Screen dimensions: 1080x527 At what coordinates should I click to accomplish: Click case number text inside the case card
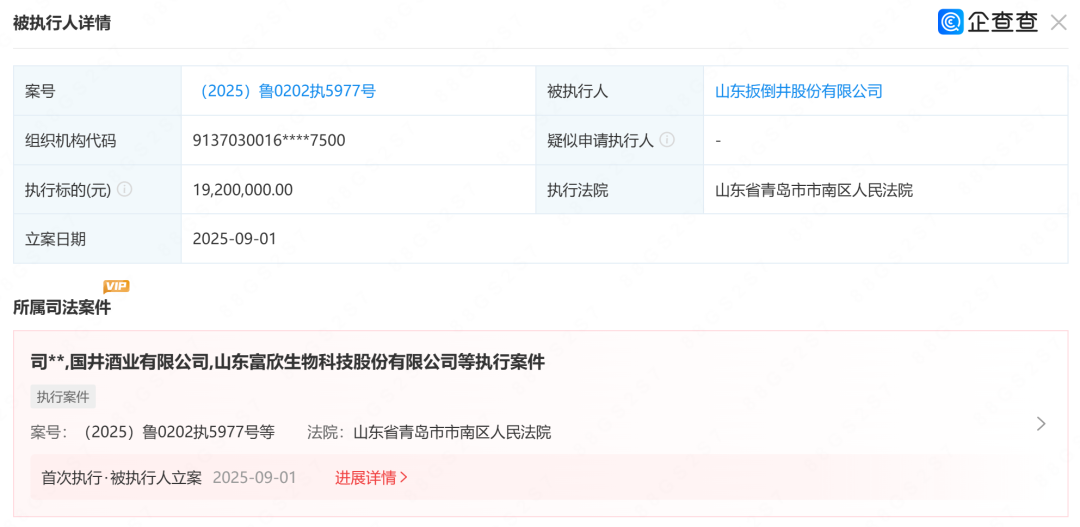click(x=178, y=432)
